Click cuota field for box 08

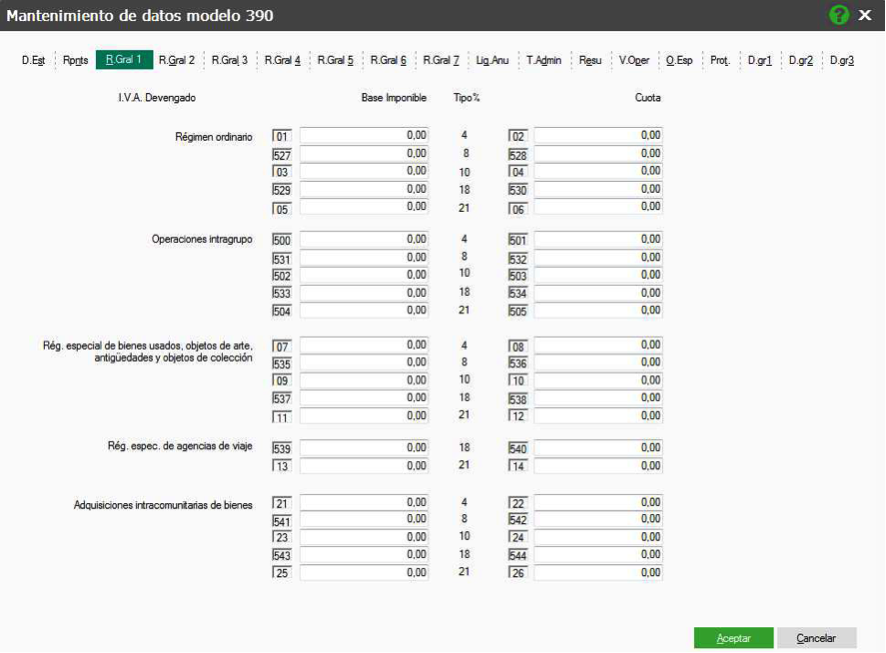point(598,345)
